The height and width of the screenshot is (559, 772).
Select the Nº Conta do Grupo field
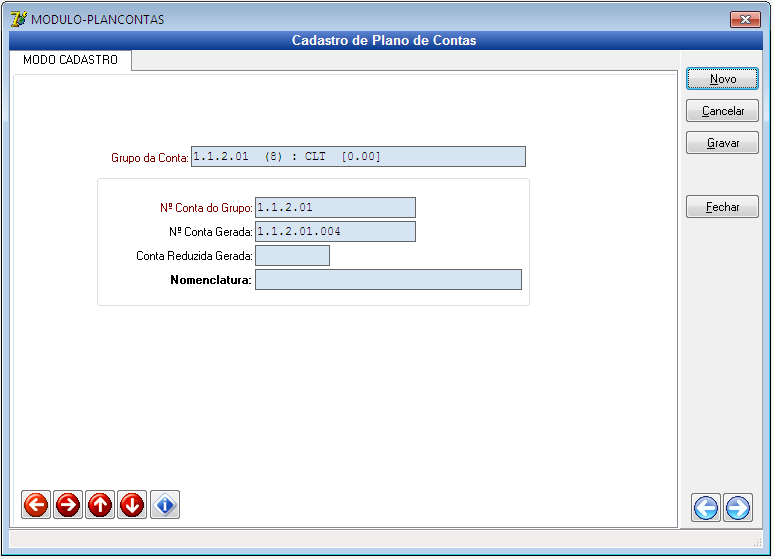[x=335, y=207]
